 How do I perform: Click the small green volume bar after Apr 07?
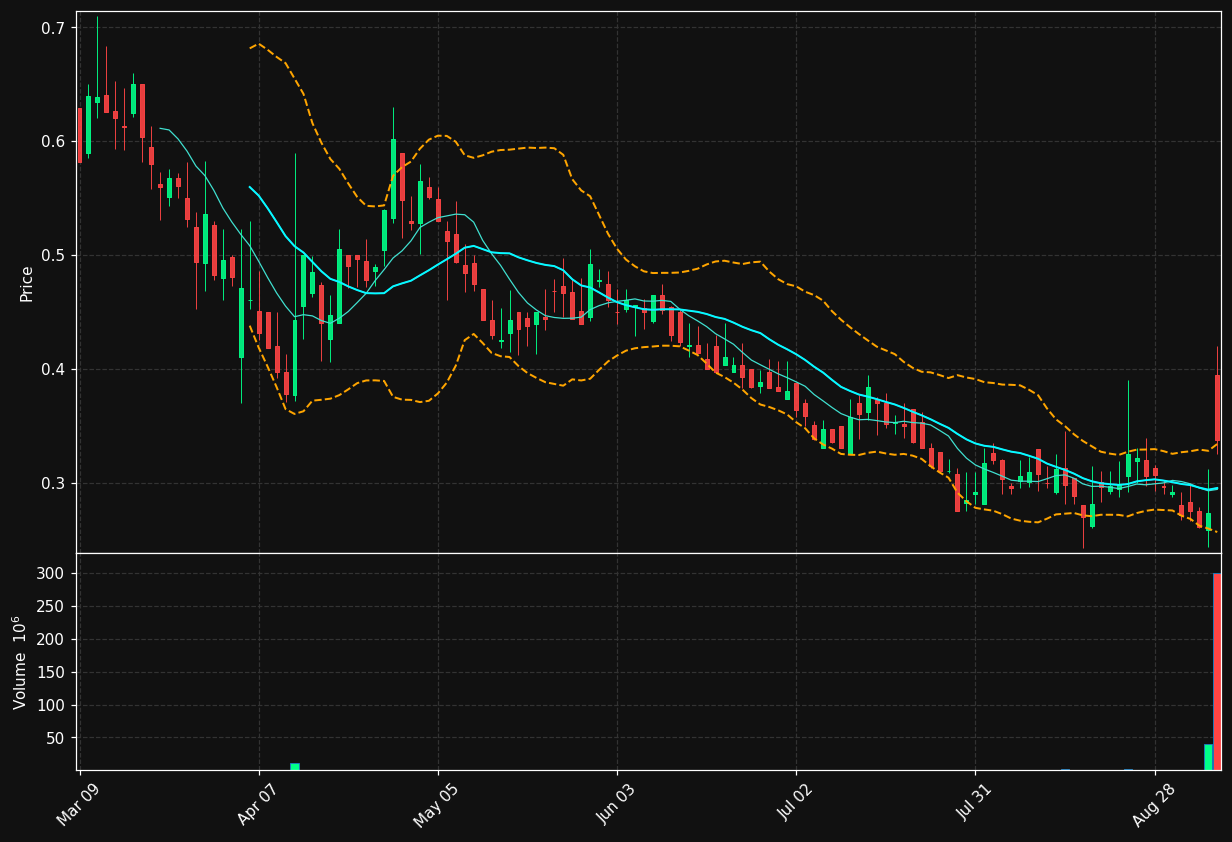[x=295, y=767]
